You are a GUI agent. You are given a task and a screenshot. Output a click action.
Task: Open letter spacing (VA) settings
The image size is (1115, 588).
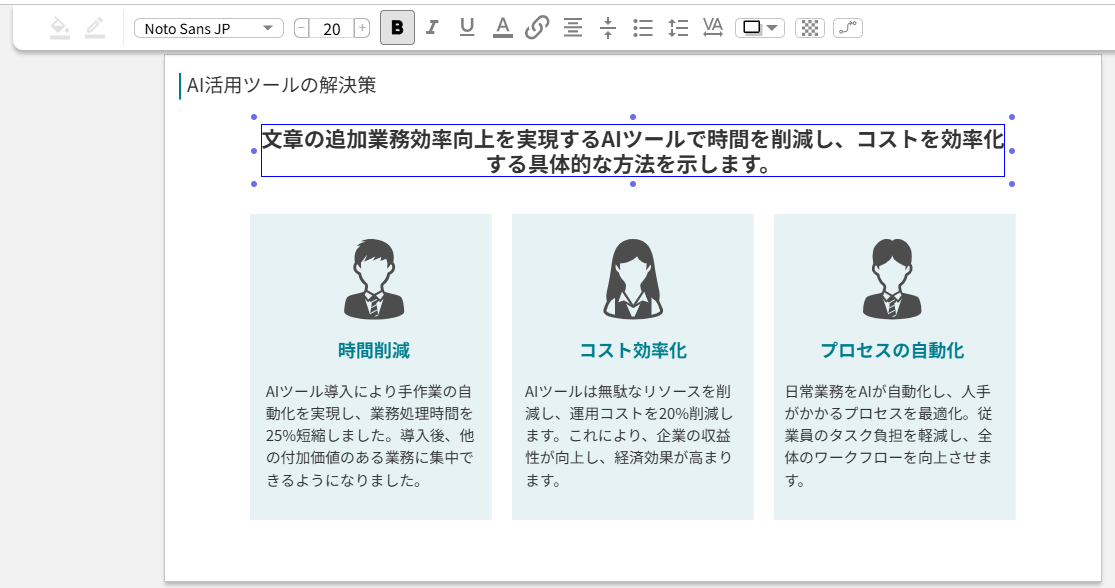(x=713, y=28)
